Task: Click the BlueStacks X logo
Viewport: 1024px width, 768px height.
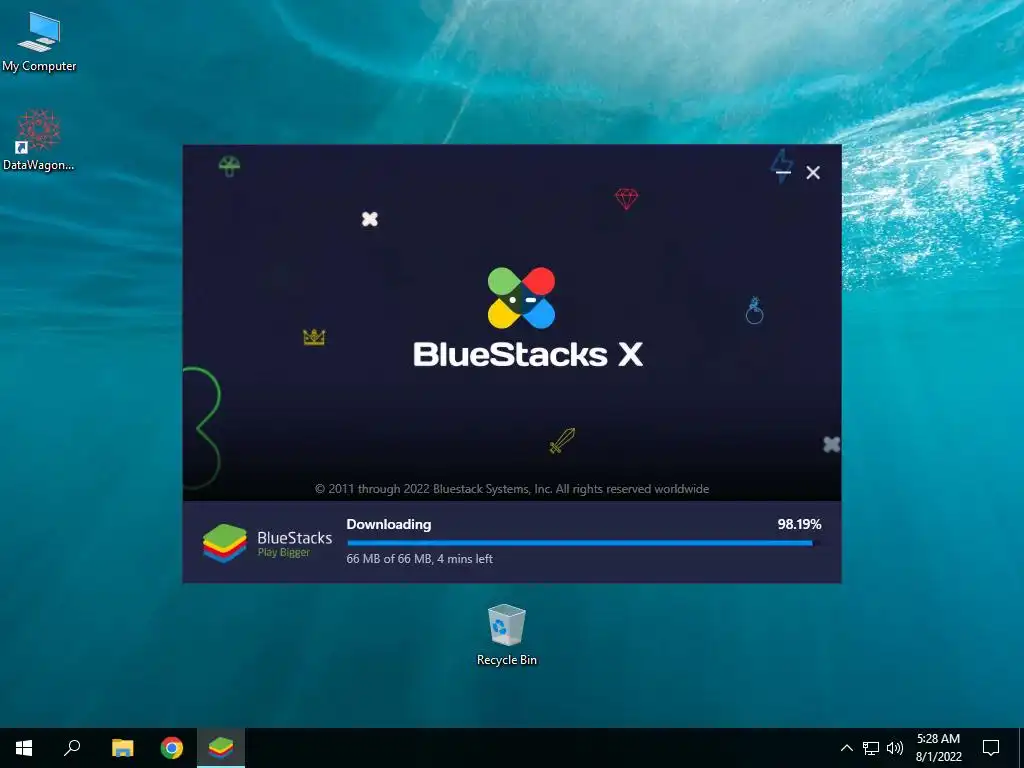Action: [521, 298]
